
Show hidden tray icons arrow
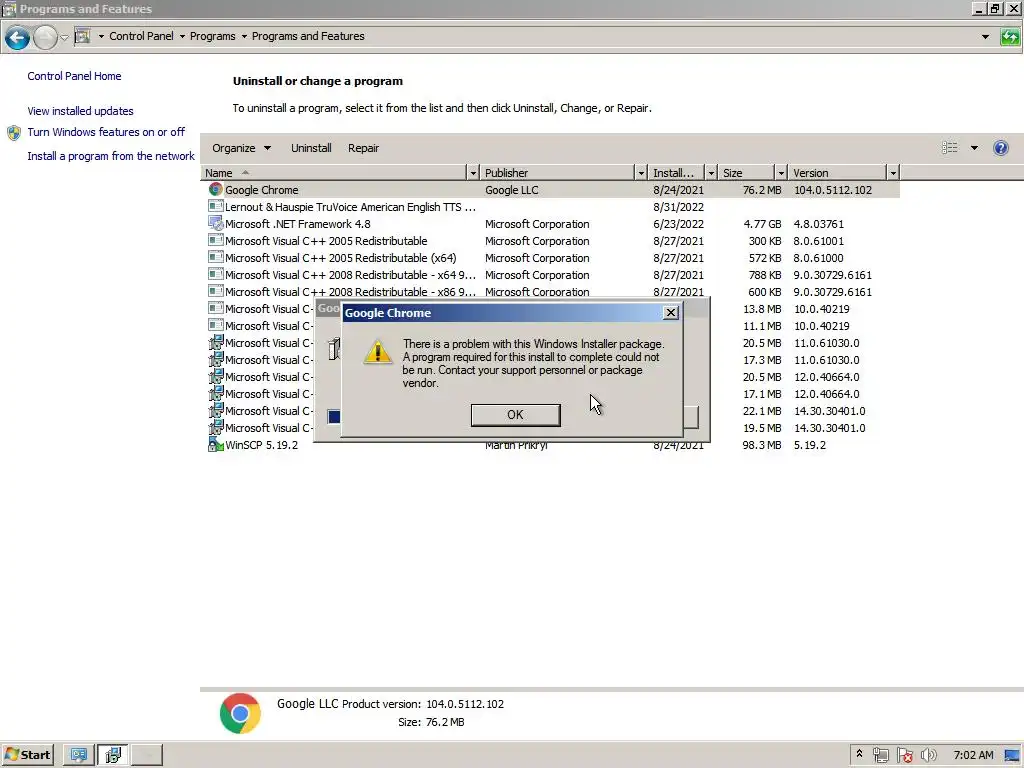[x=859, y=754]
